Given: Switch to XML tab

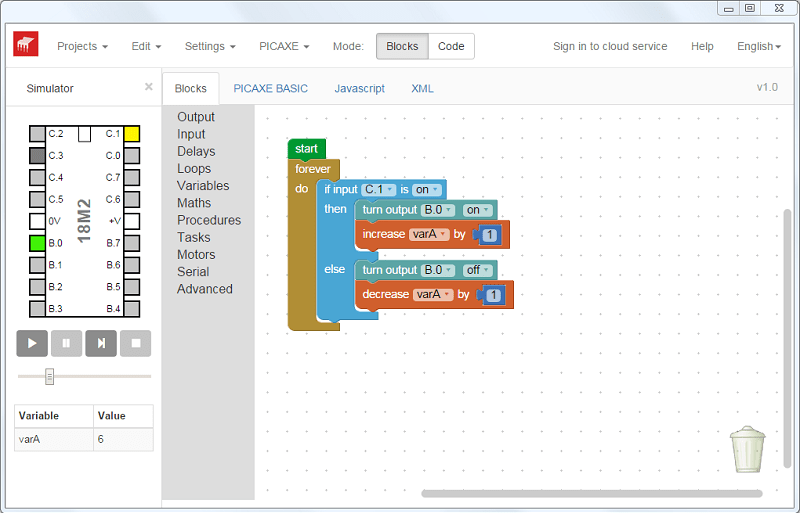Looking at the screenshot, I should click(x=422, y=88).
